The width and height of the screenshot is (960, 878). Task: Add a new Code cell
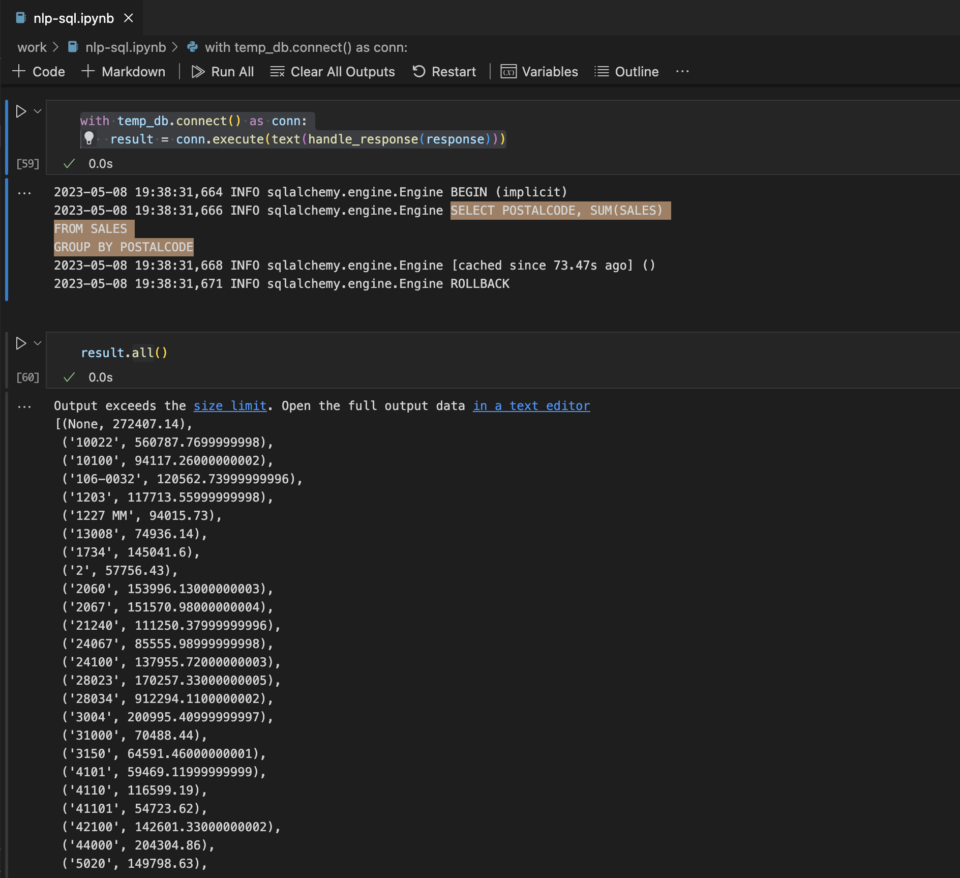[39, 72]
